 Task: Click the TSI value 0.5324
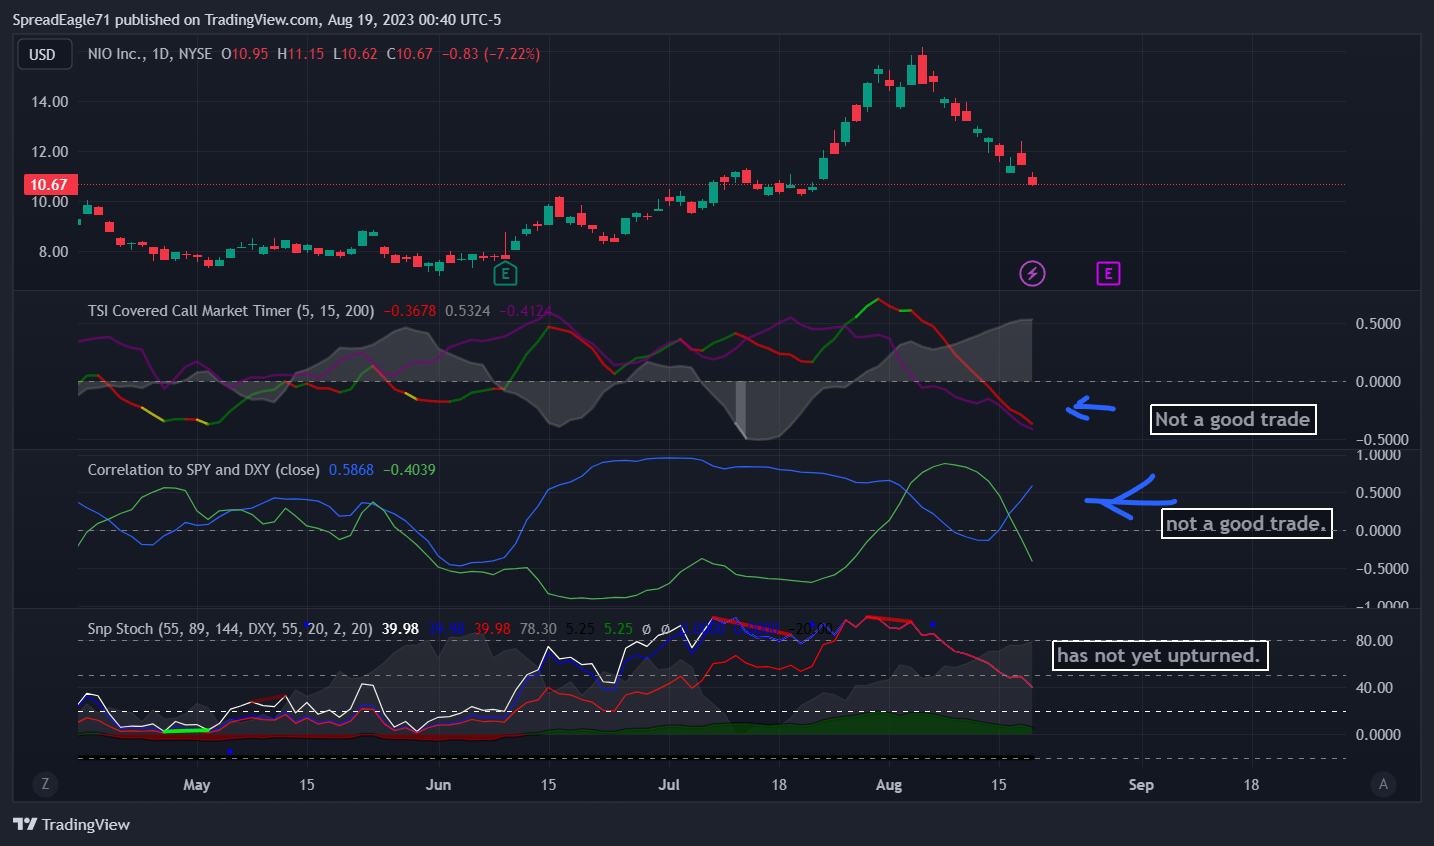click(468, 311)
